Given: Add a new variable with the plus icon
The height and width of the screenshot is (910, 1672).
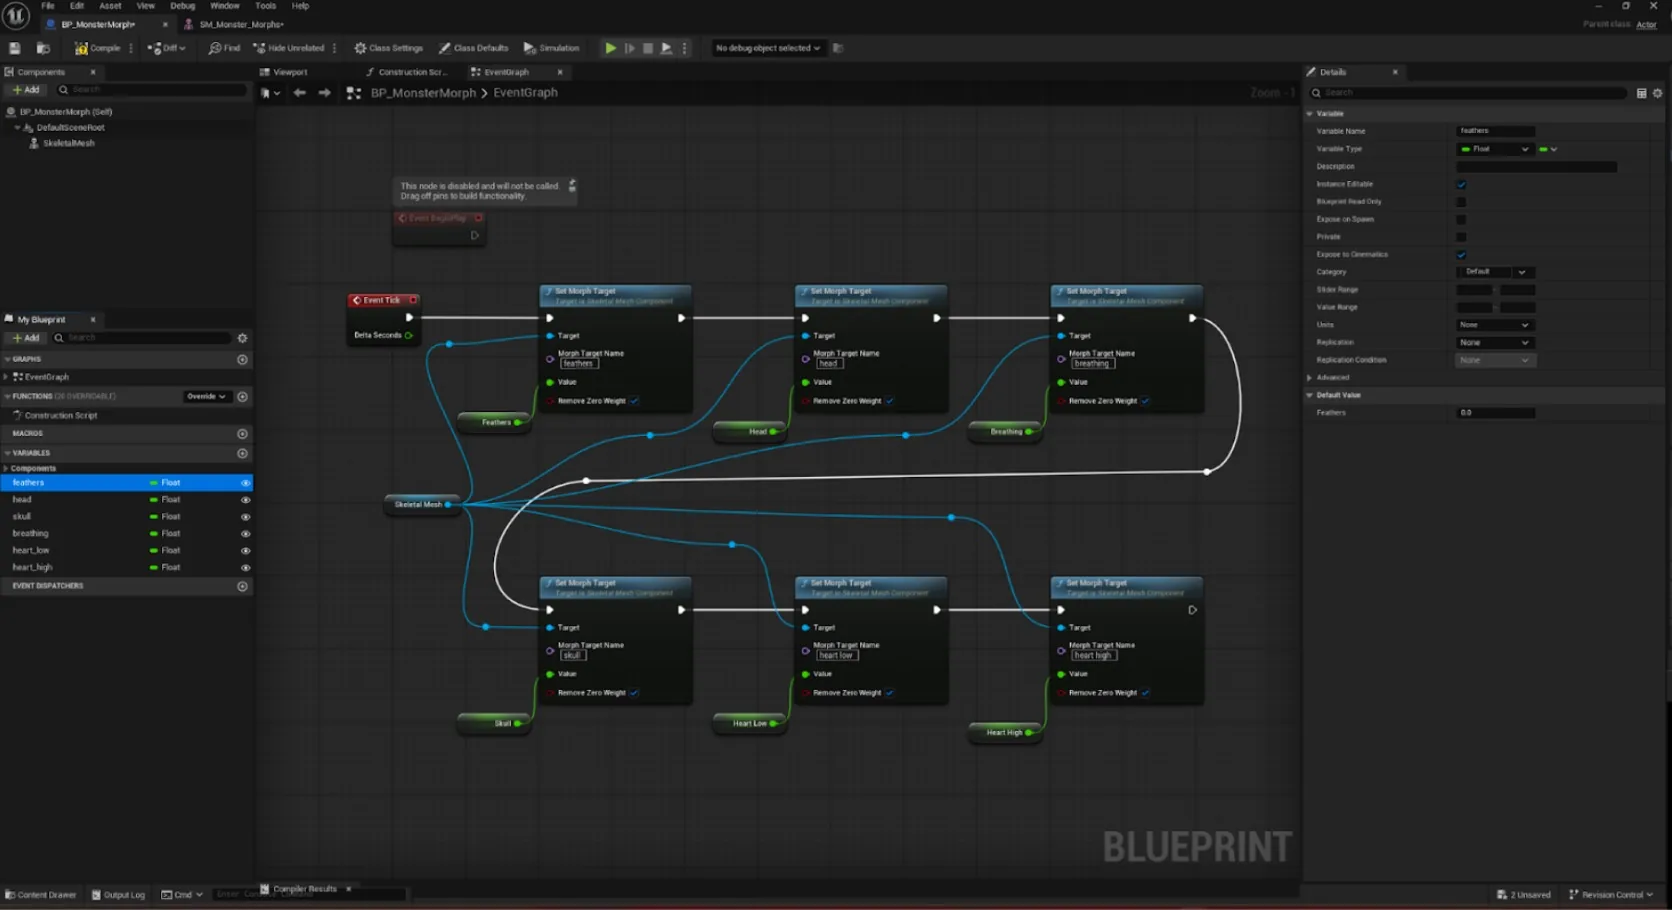Looking at the screenshot, I should [x=242, y=453].
